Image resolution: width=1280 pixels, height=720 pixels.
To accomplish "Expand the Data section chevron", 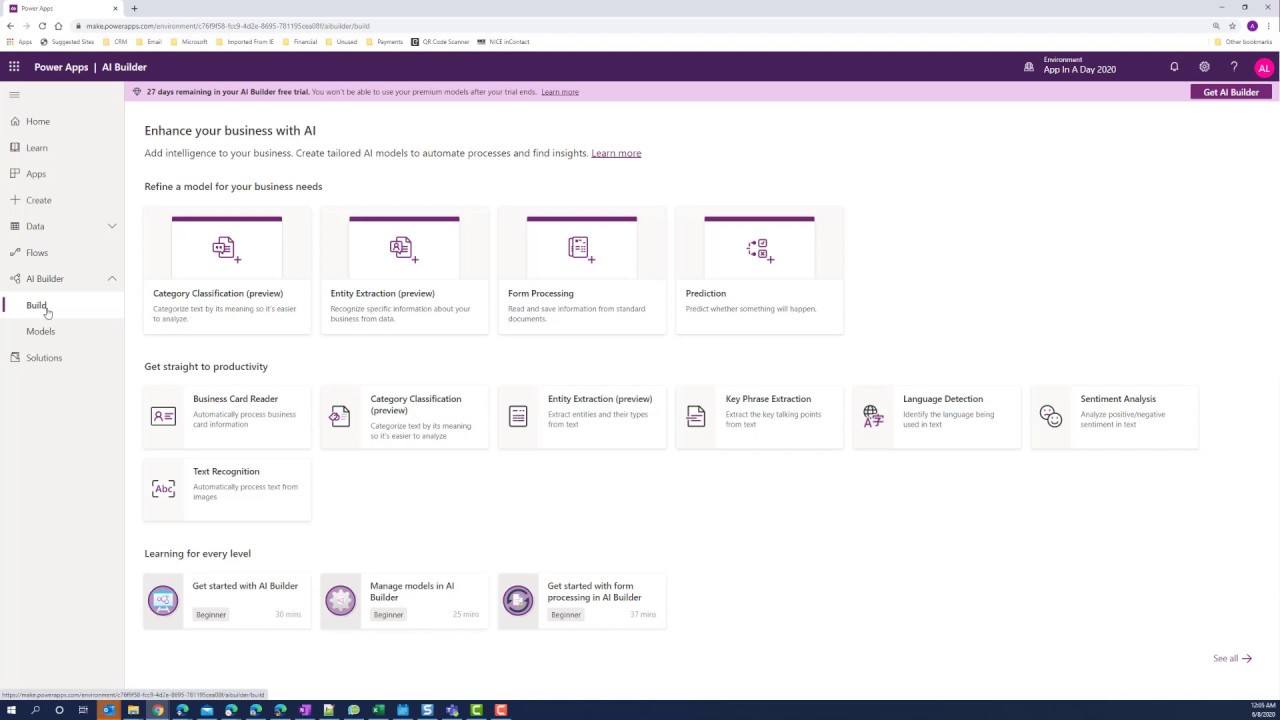I will [x=112, y=226].
